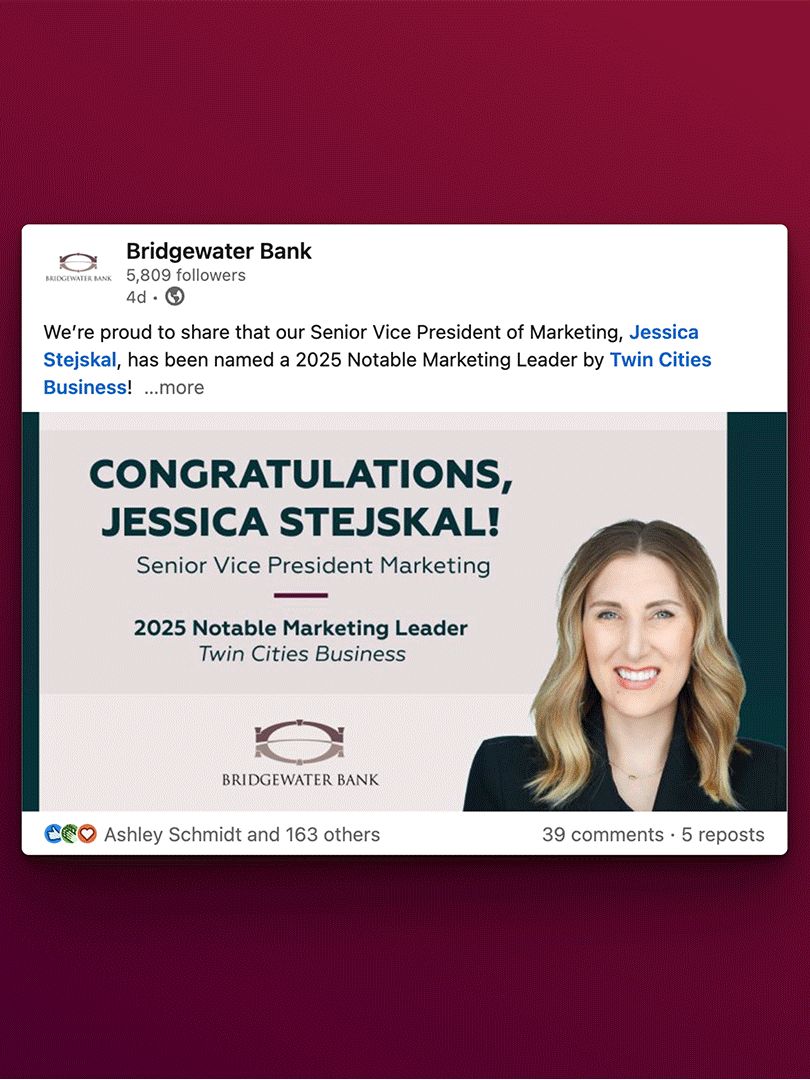Click the 5,809 followers count
The image size is (810, 1080).
[x=186, y=275]
